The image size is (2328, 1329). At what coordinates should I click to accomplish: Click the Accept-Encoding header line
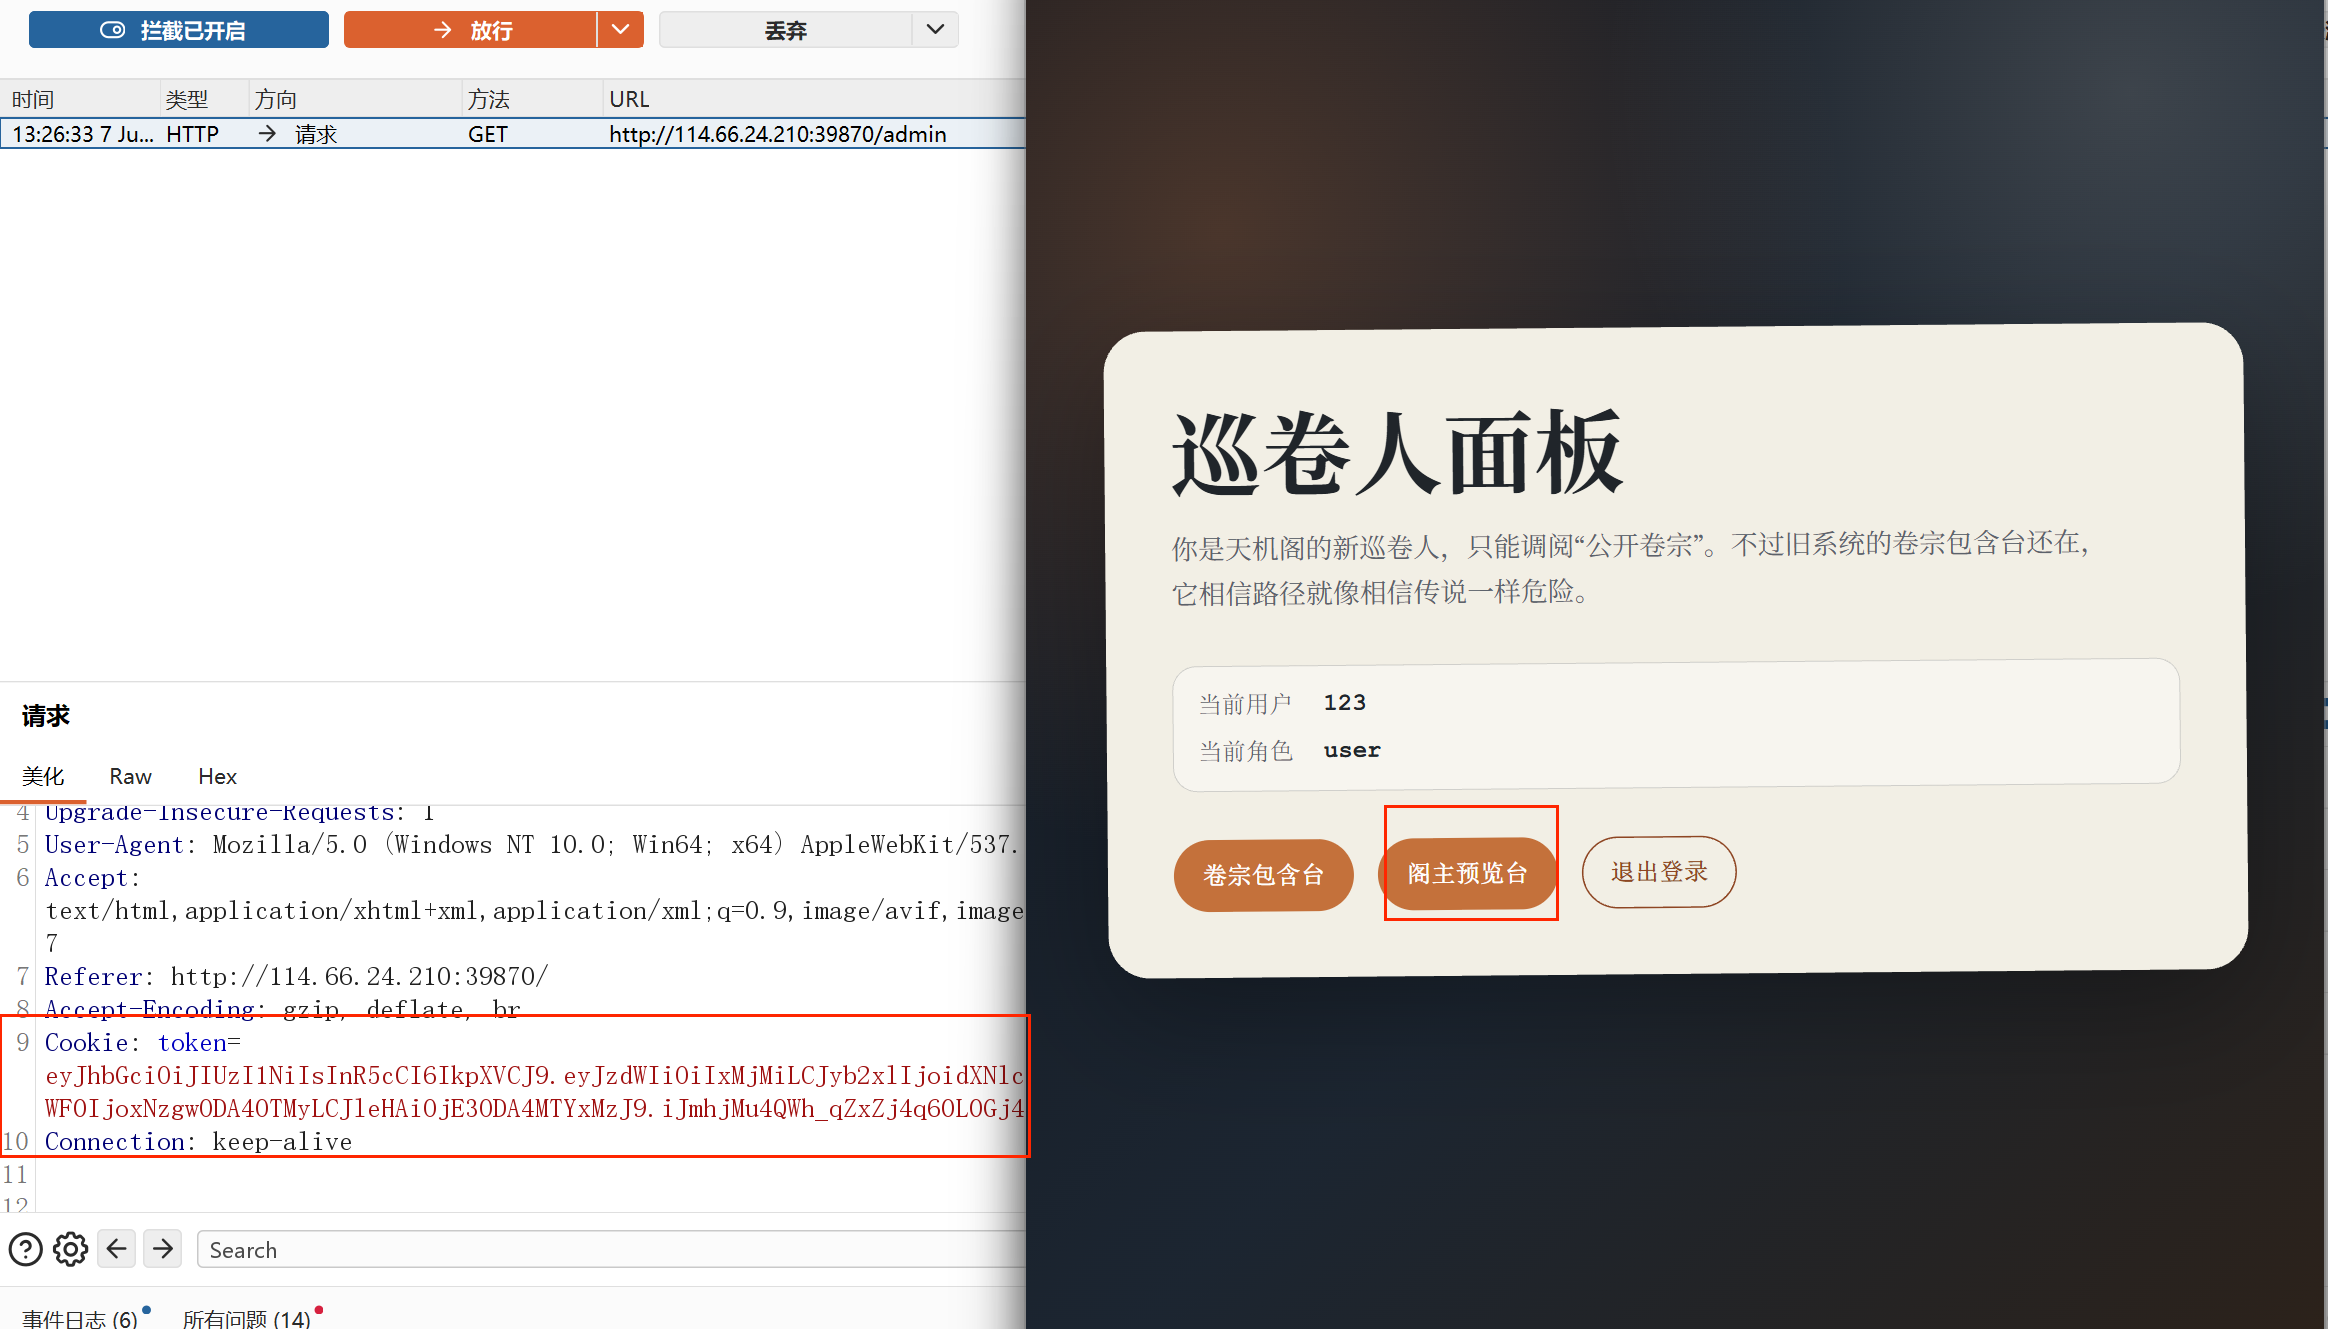click(283, 1009)
